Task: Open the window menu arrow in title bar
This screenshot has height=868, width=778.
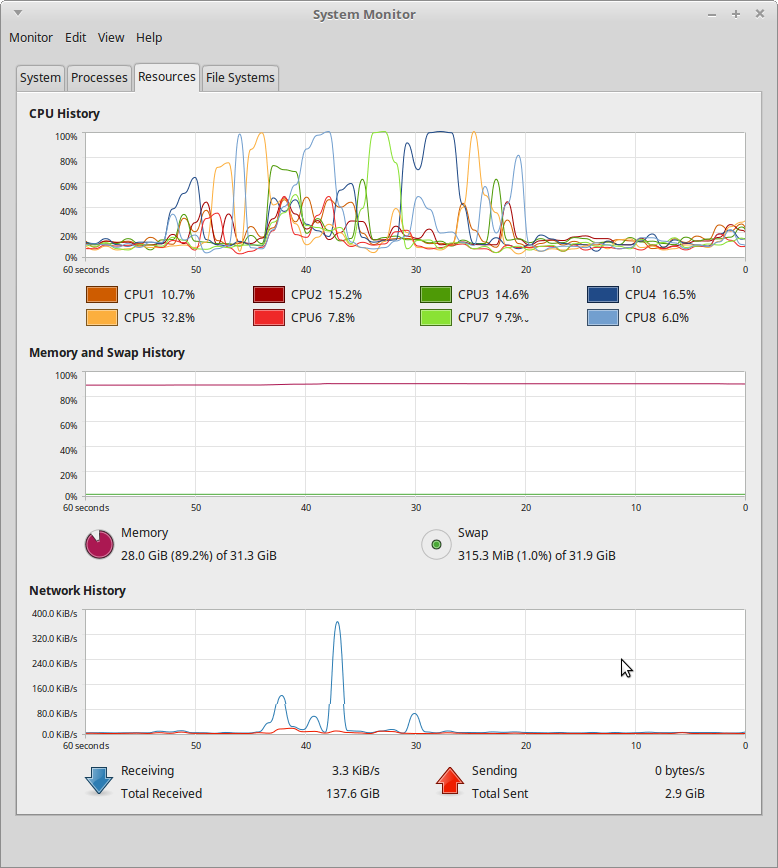Action: (18, 13)
